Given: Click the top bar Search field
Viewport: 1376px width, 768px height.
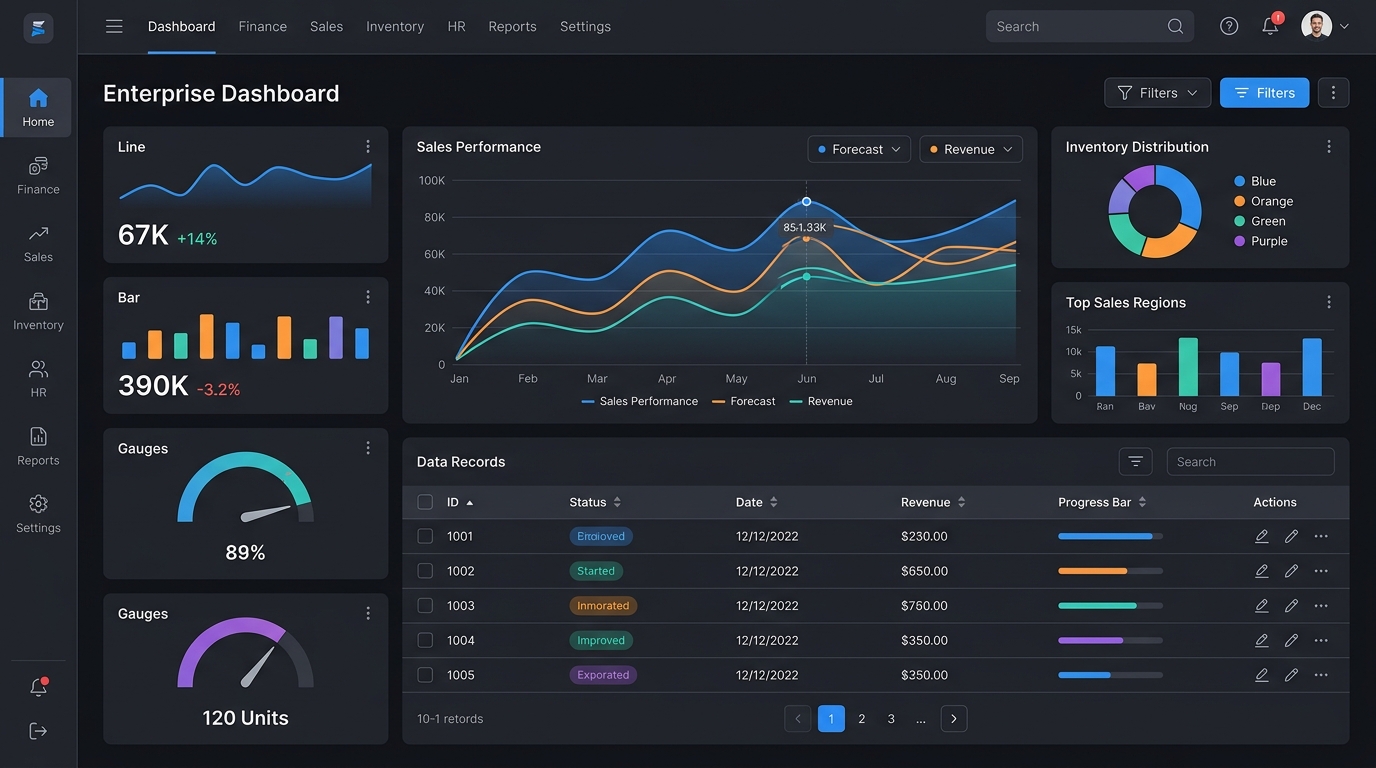Looking at the screenshot, I should [x=1090, y=27].
